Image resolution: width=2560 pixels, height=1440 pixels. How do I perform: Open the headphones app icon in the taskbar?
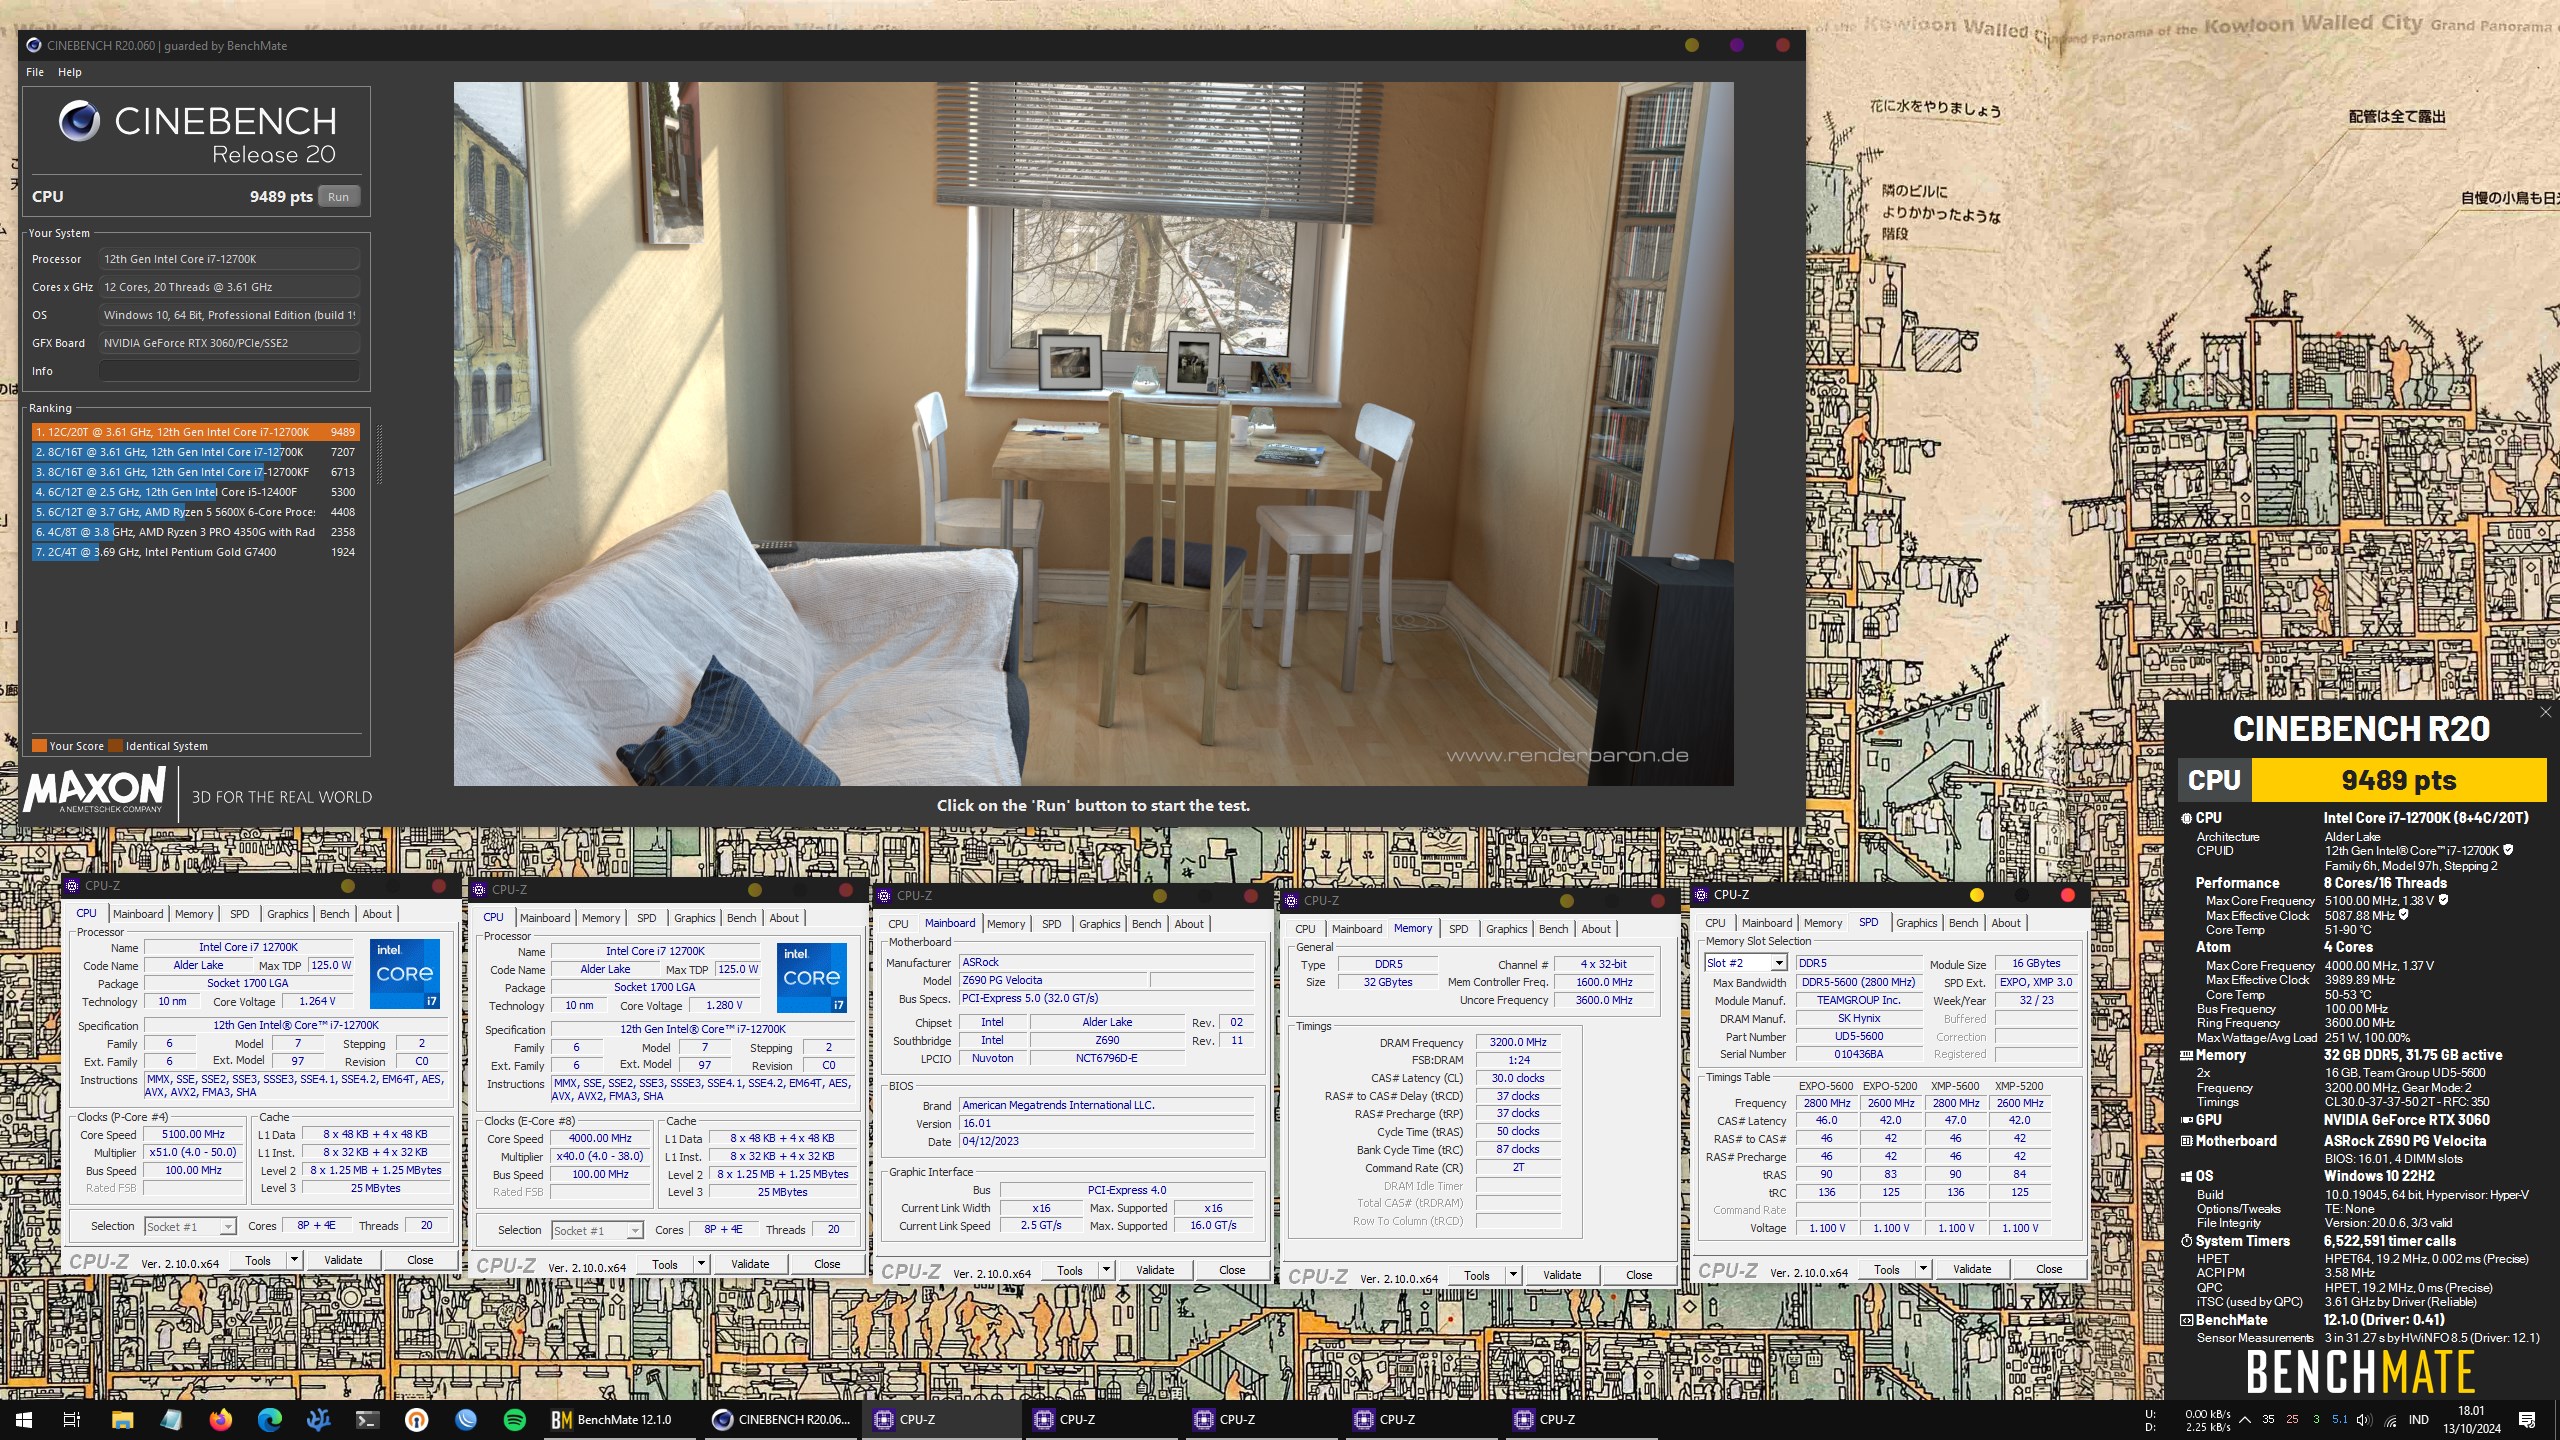tap(416, 1419)
